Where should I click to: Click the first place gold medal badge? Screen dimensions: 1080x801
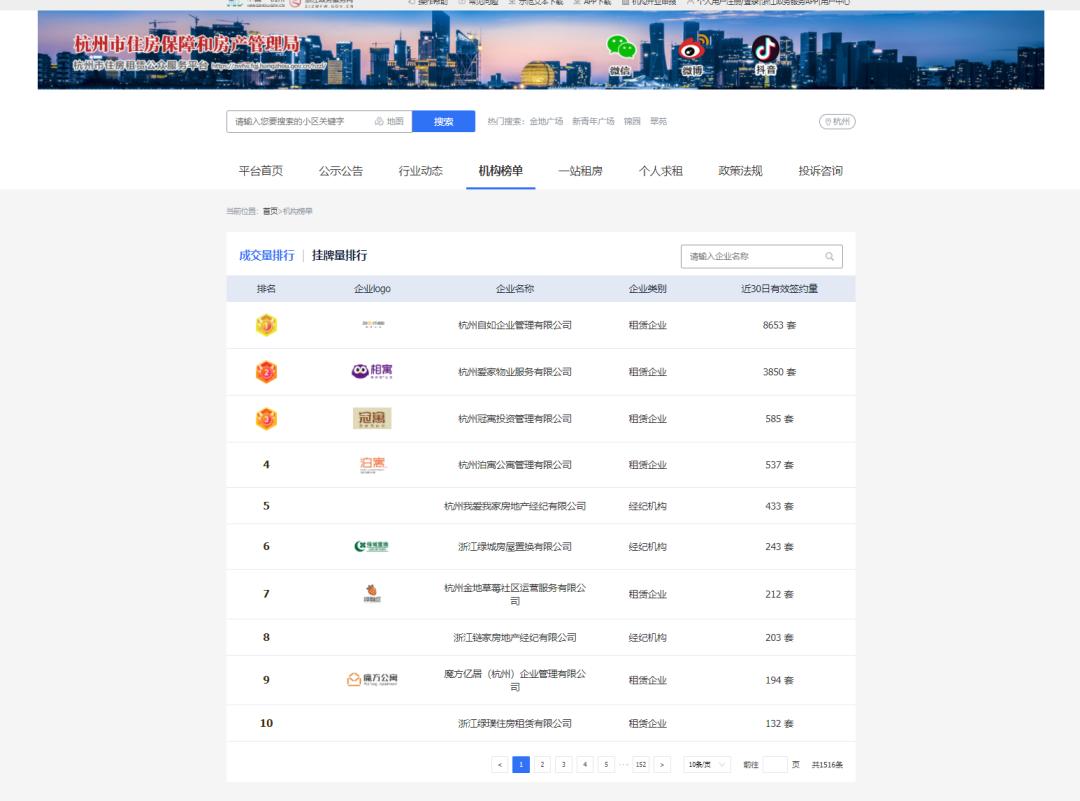[266, 325]
